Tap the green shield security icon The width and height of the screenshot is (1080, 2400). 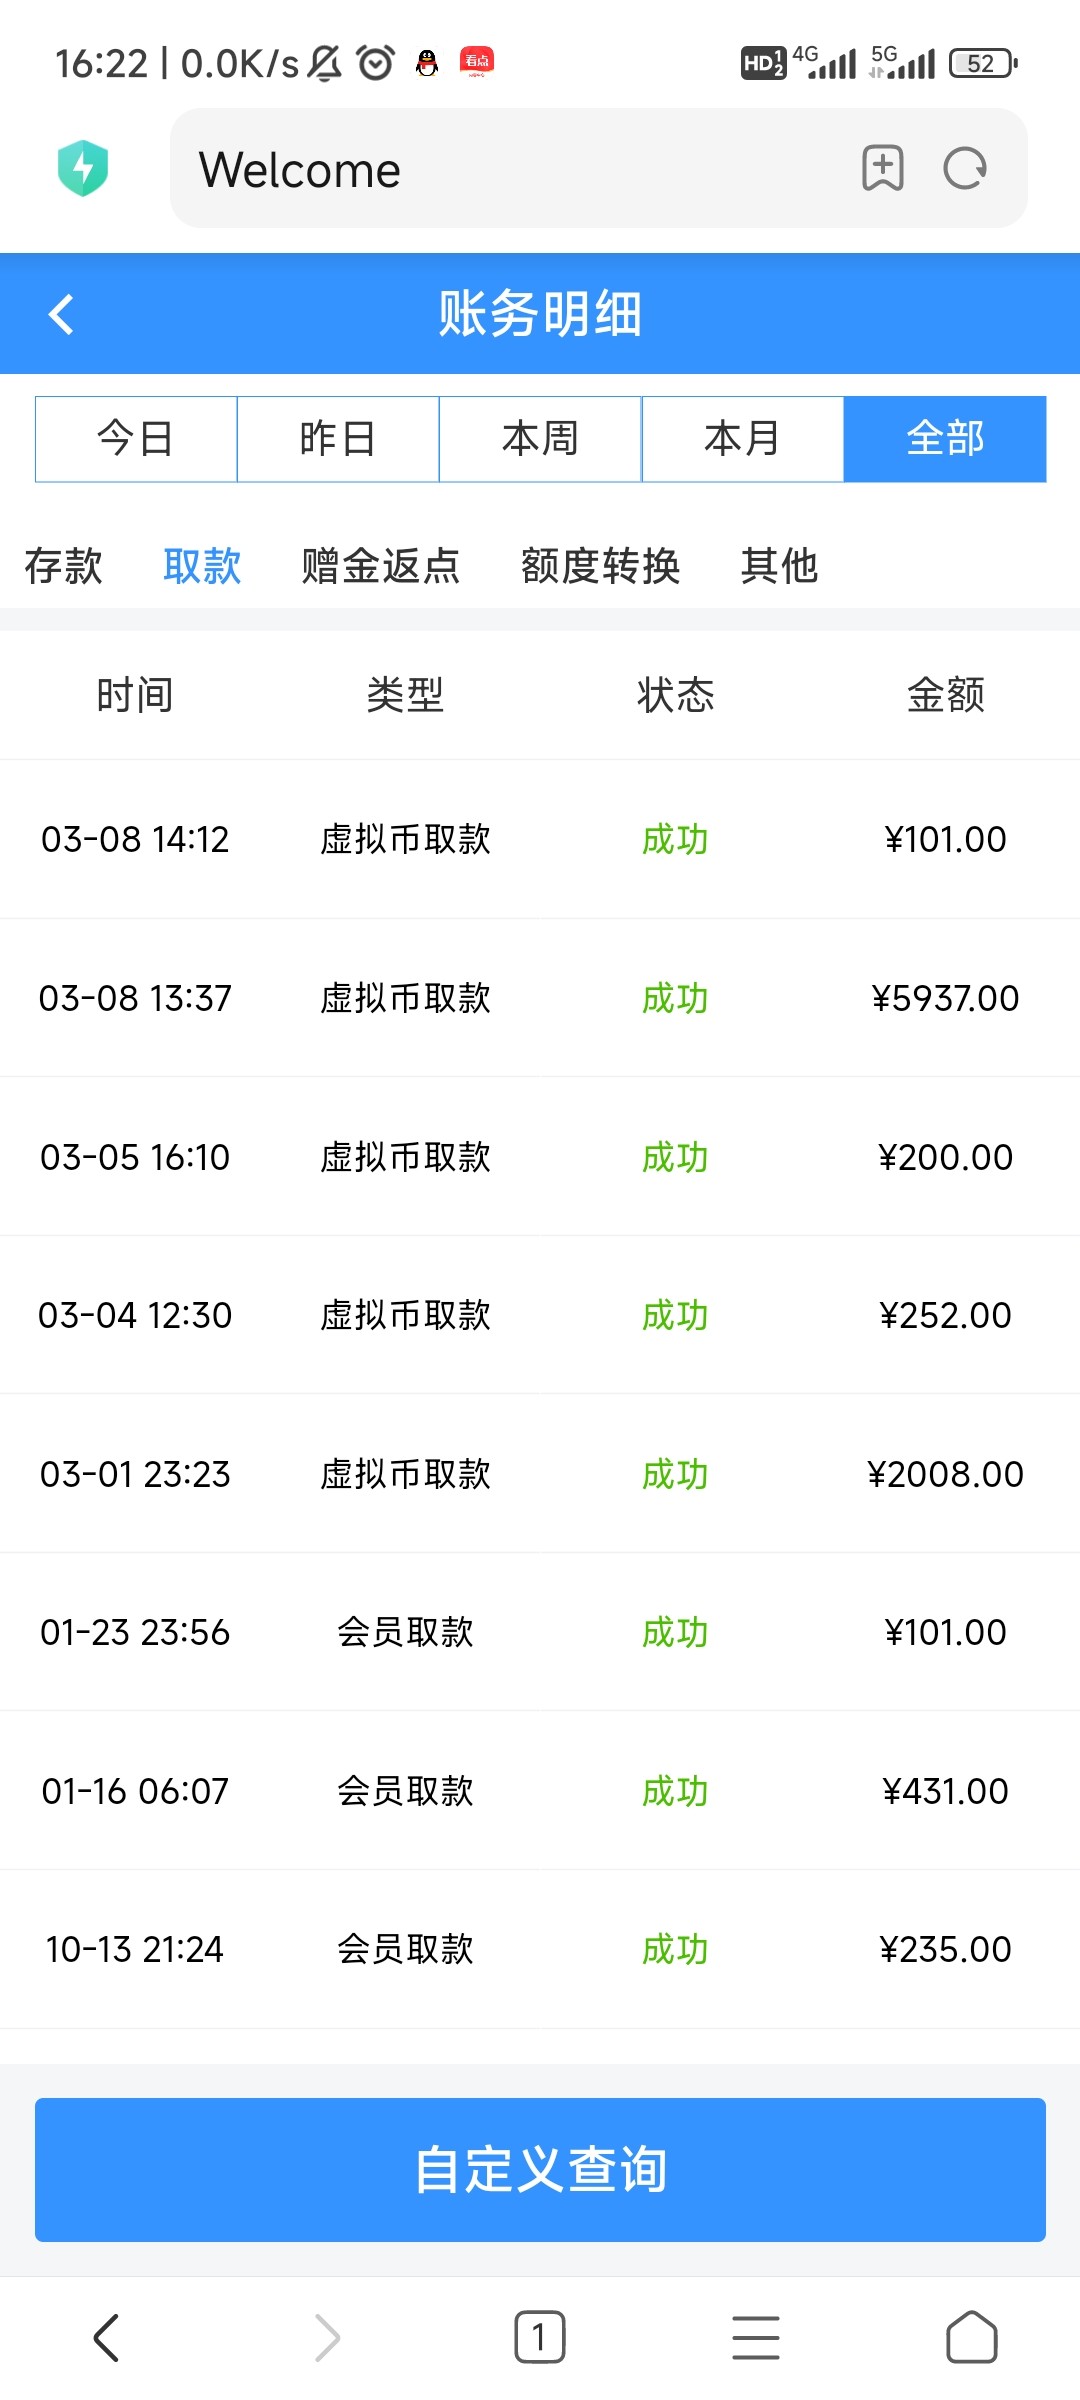pos(83,168)
